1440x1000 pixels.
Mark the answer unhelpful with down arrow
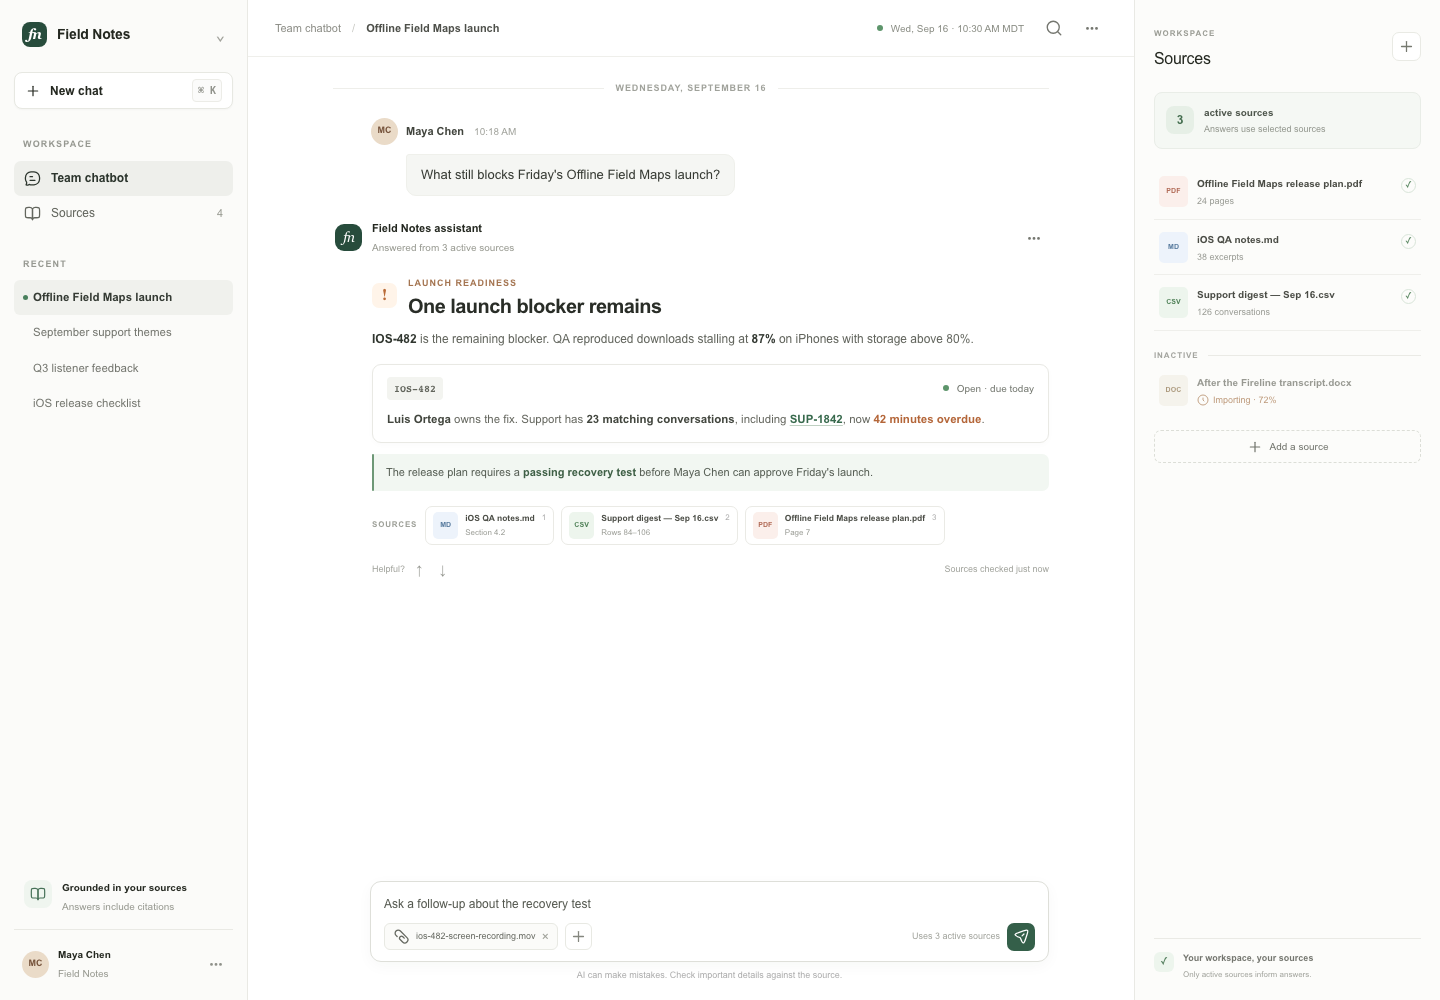443,570
